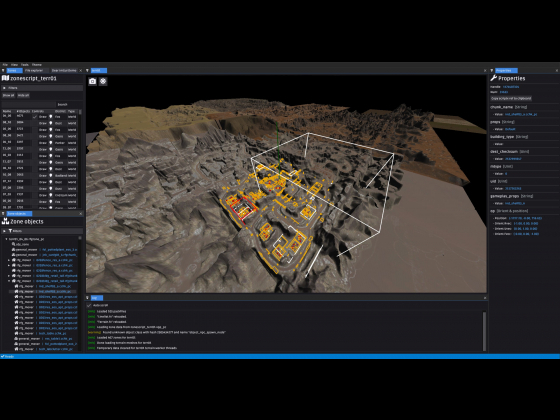Click Copy scriptx ref to clipboard button

pos(511,98)
